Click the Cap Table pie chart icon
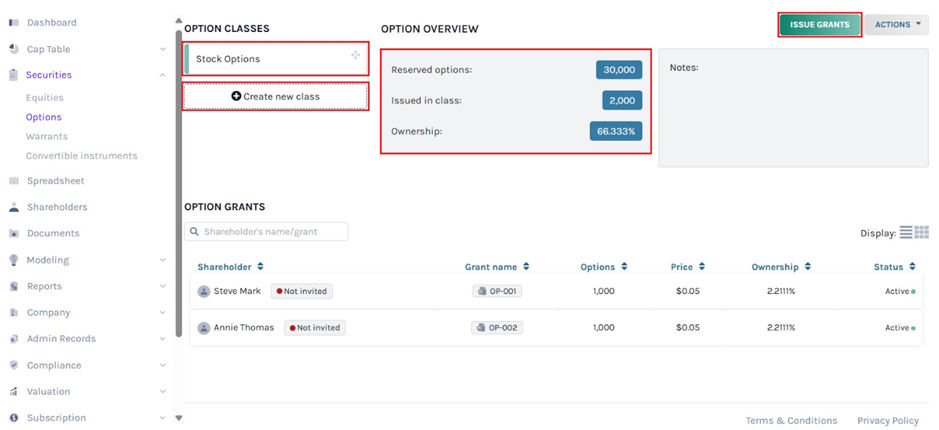 [14, 49]
